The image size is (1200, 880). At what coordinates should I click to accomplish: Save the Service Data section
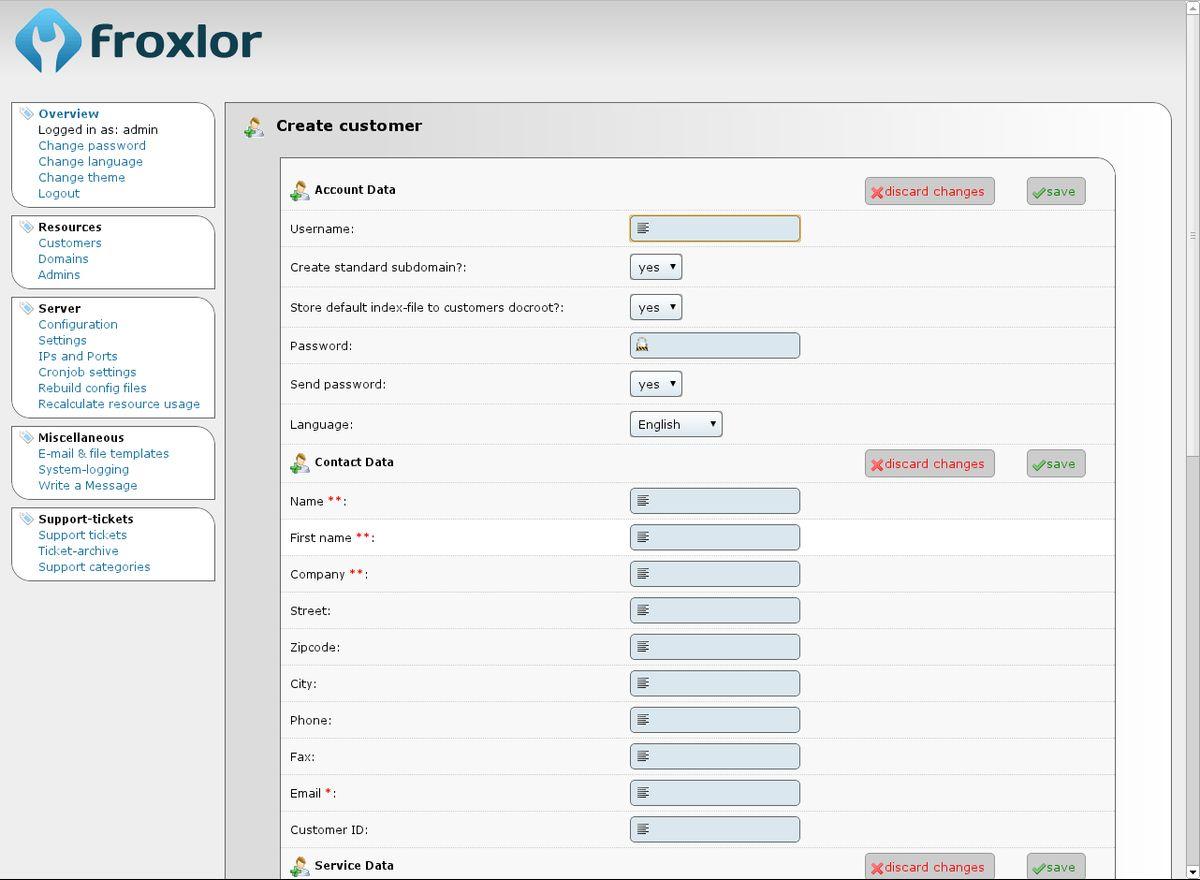pos(1056,867)
